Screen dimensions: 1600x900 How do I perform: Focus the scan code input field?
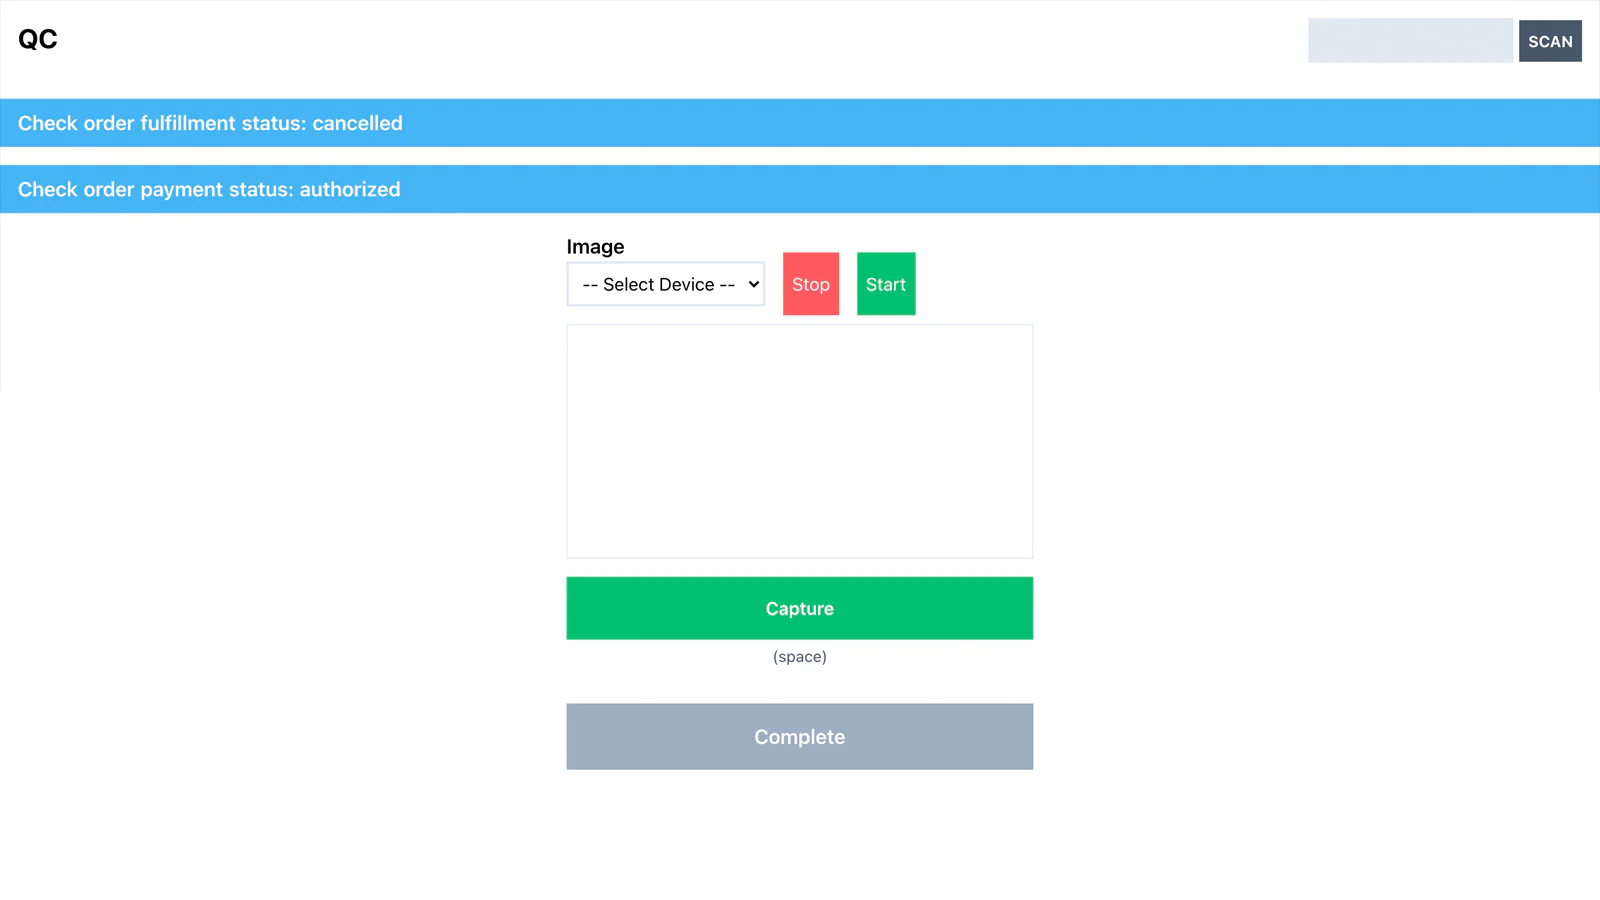(1410, 41)
